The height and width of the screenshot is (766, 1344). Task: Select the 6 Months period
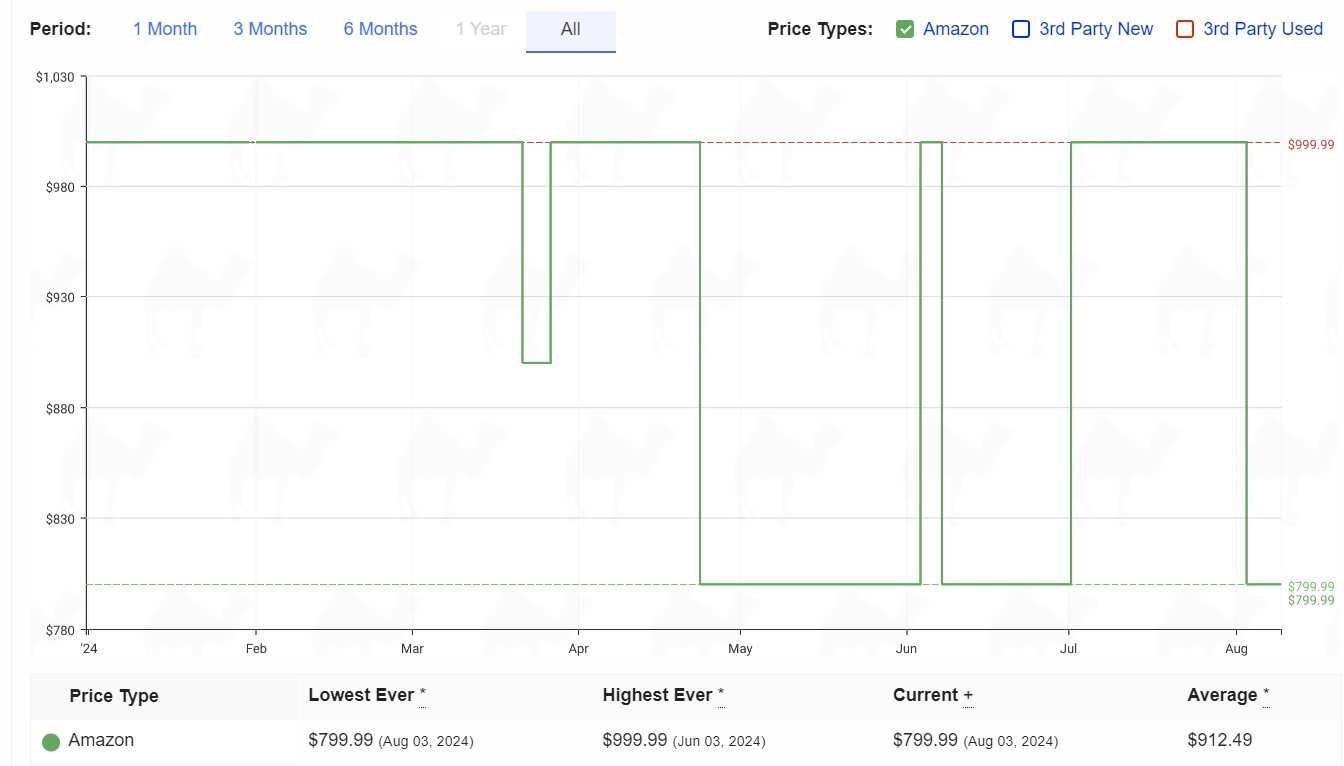380,29
